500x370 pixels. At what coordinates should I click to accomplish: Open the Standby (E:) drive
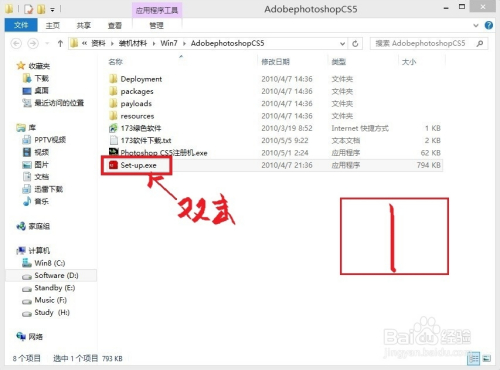click(55, 288)
